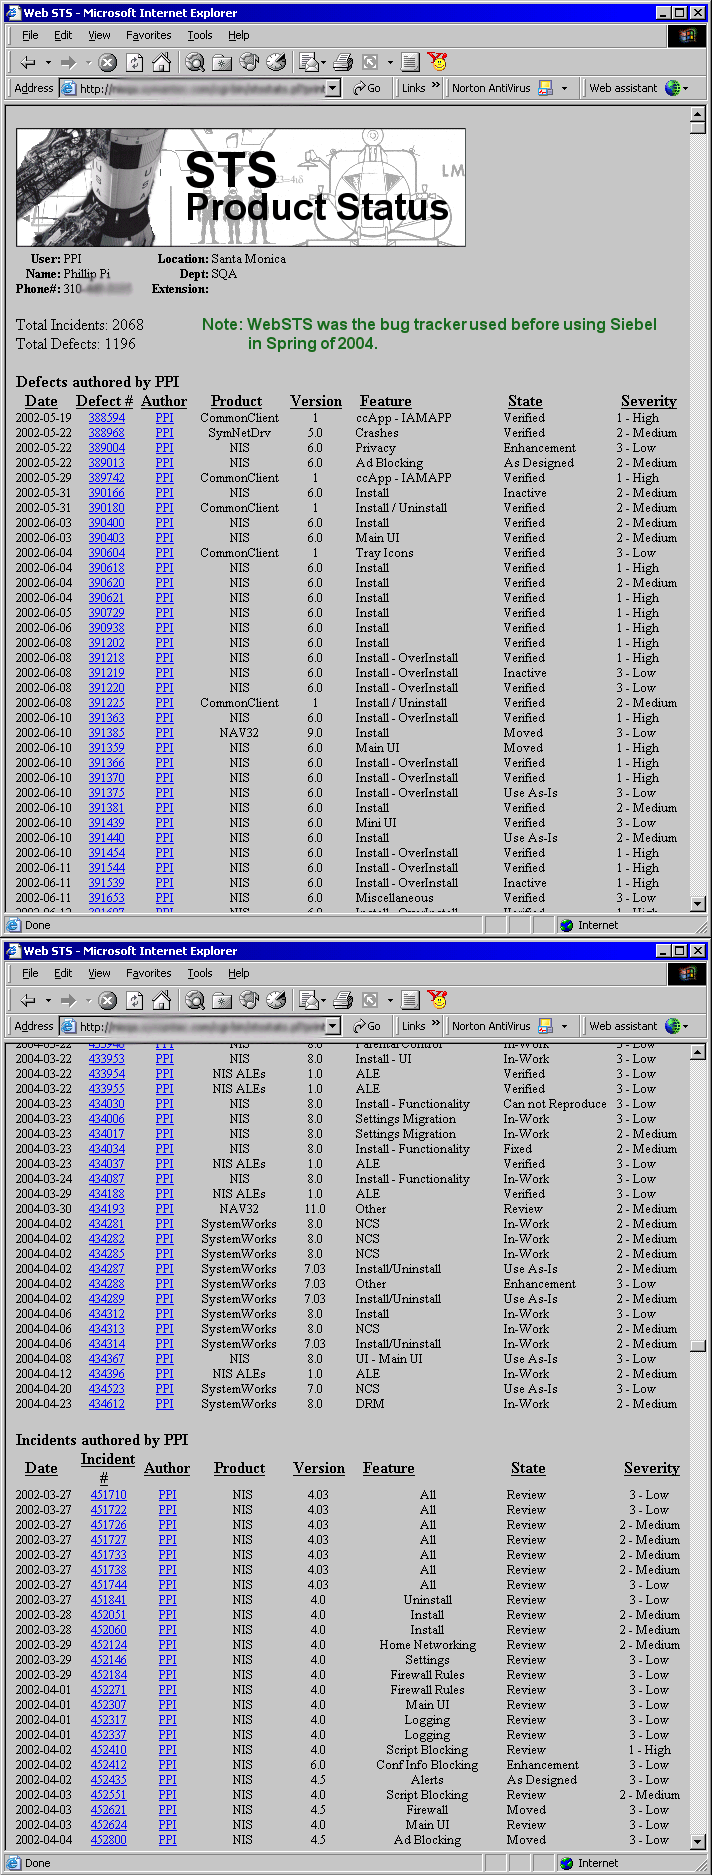Viewport: 712px width, 1875px height.
Task: Open the Favorites menu in the top window
Action: pyautogui.click(x=148, y=35)
